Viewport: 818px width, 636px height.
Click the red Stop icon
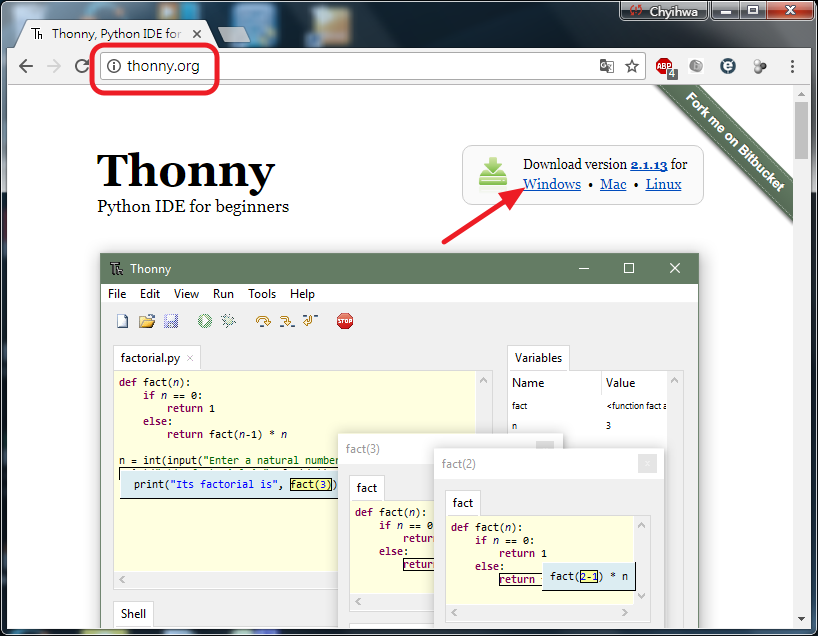[345, 321]
